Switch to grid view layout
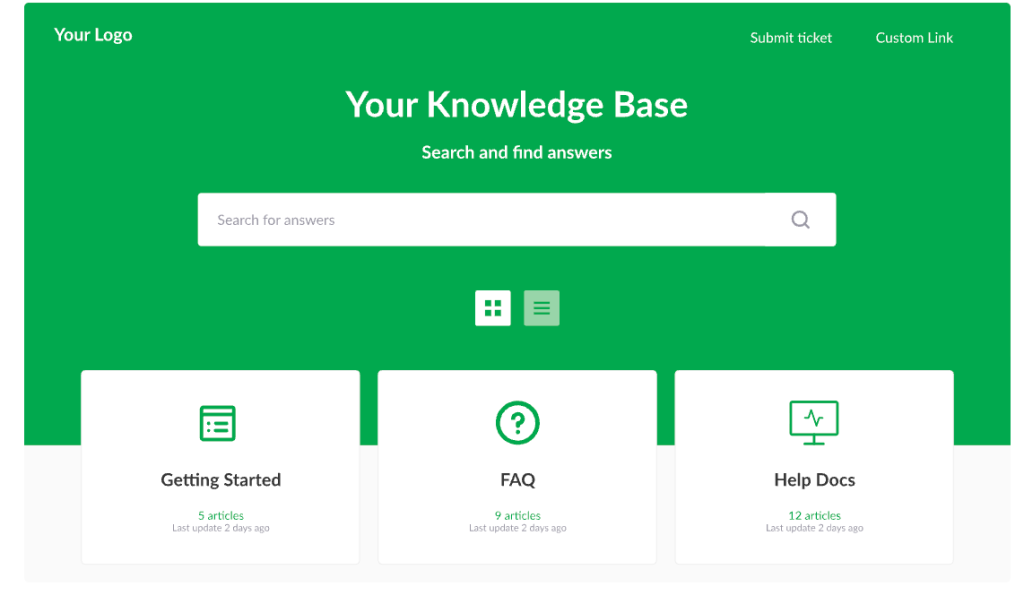The image size is (1024, 604). pos(493,308)
